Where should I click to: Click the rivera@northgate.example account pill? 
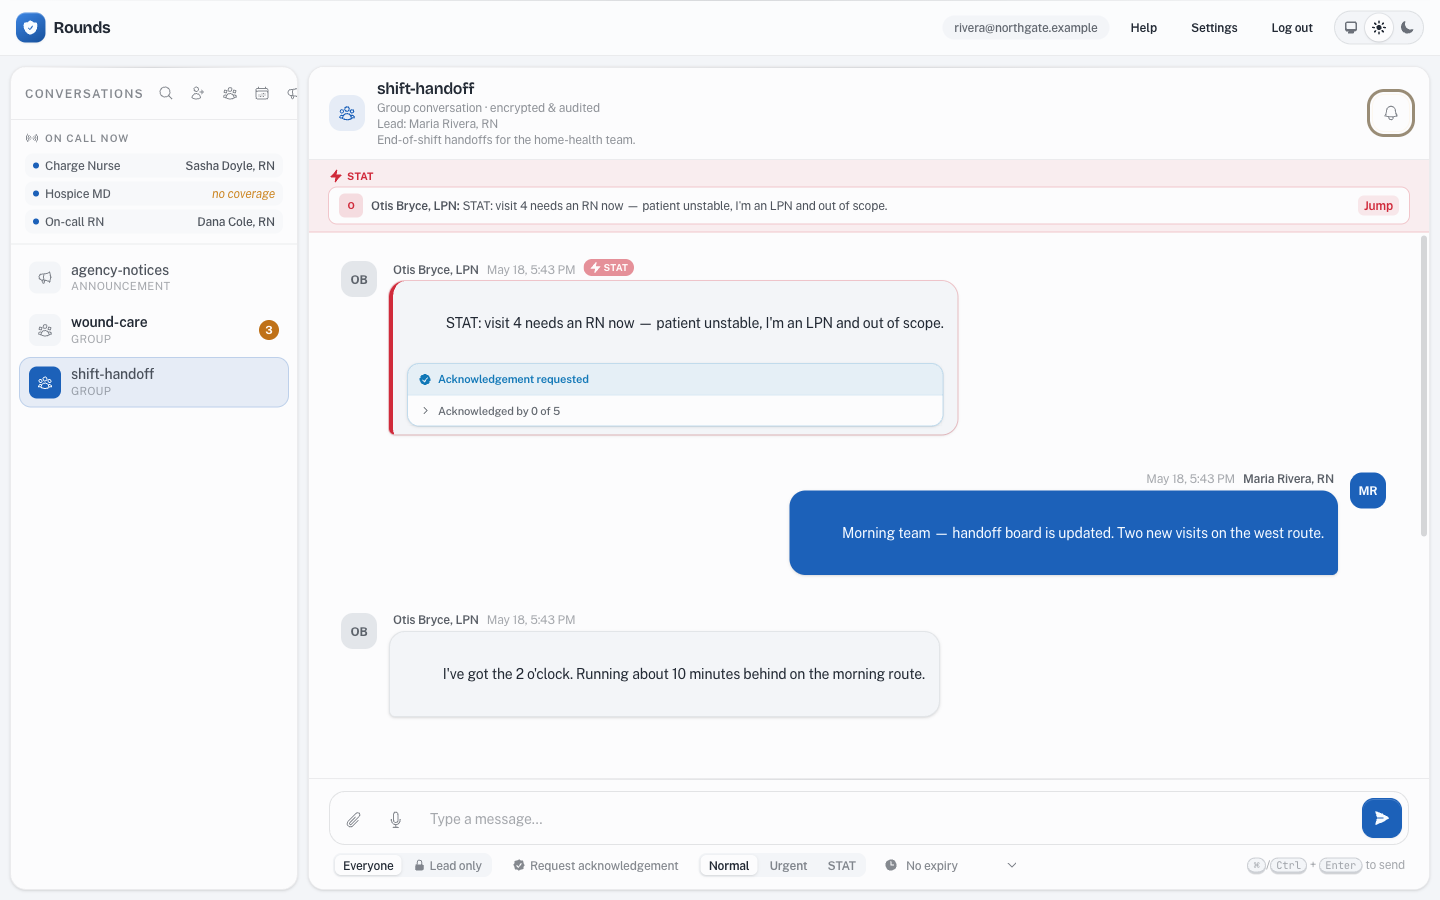click(1026, 28)
